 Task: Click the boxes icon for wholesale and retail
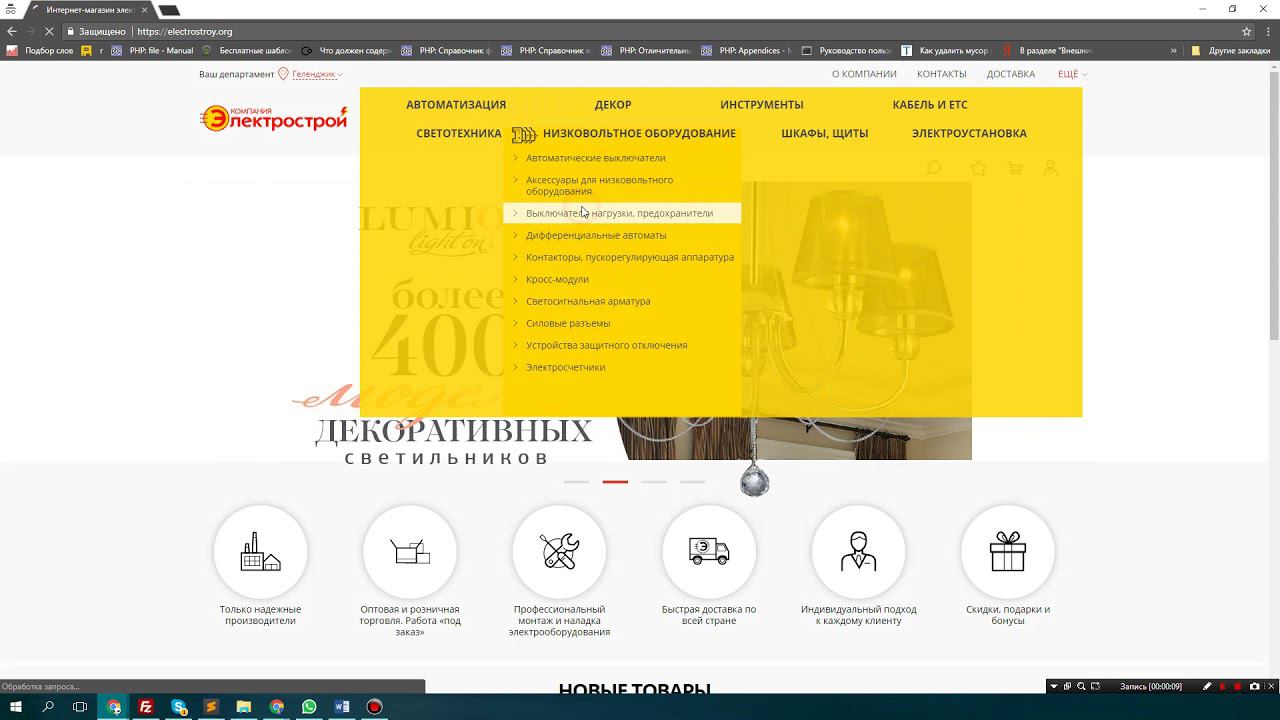(x=410, y=551)
